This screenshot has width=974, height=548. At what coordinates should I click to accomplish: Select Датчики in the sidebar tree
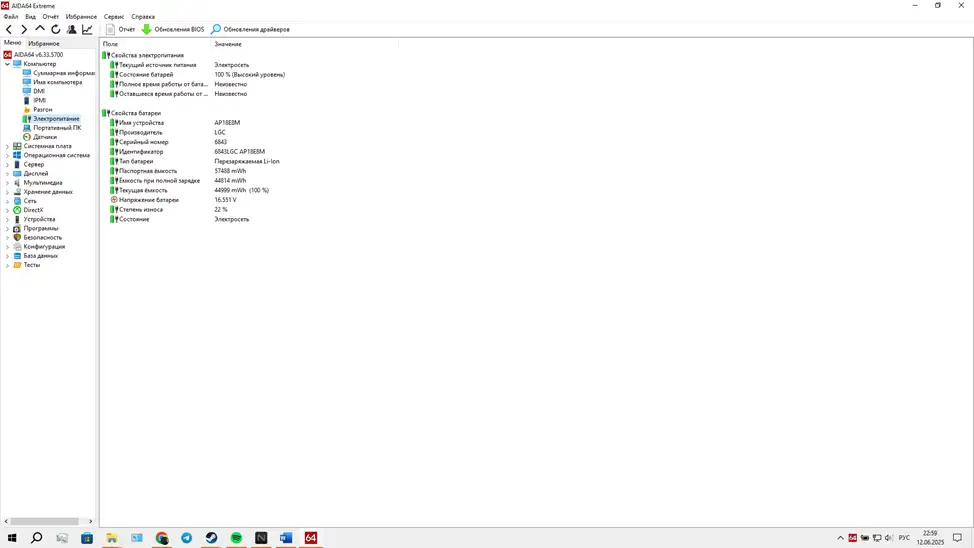click(x=45, y=137)
